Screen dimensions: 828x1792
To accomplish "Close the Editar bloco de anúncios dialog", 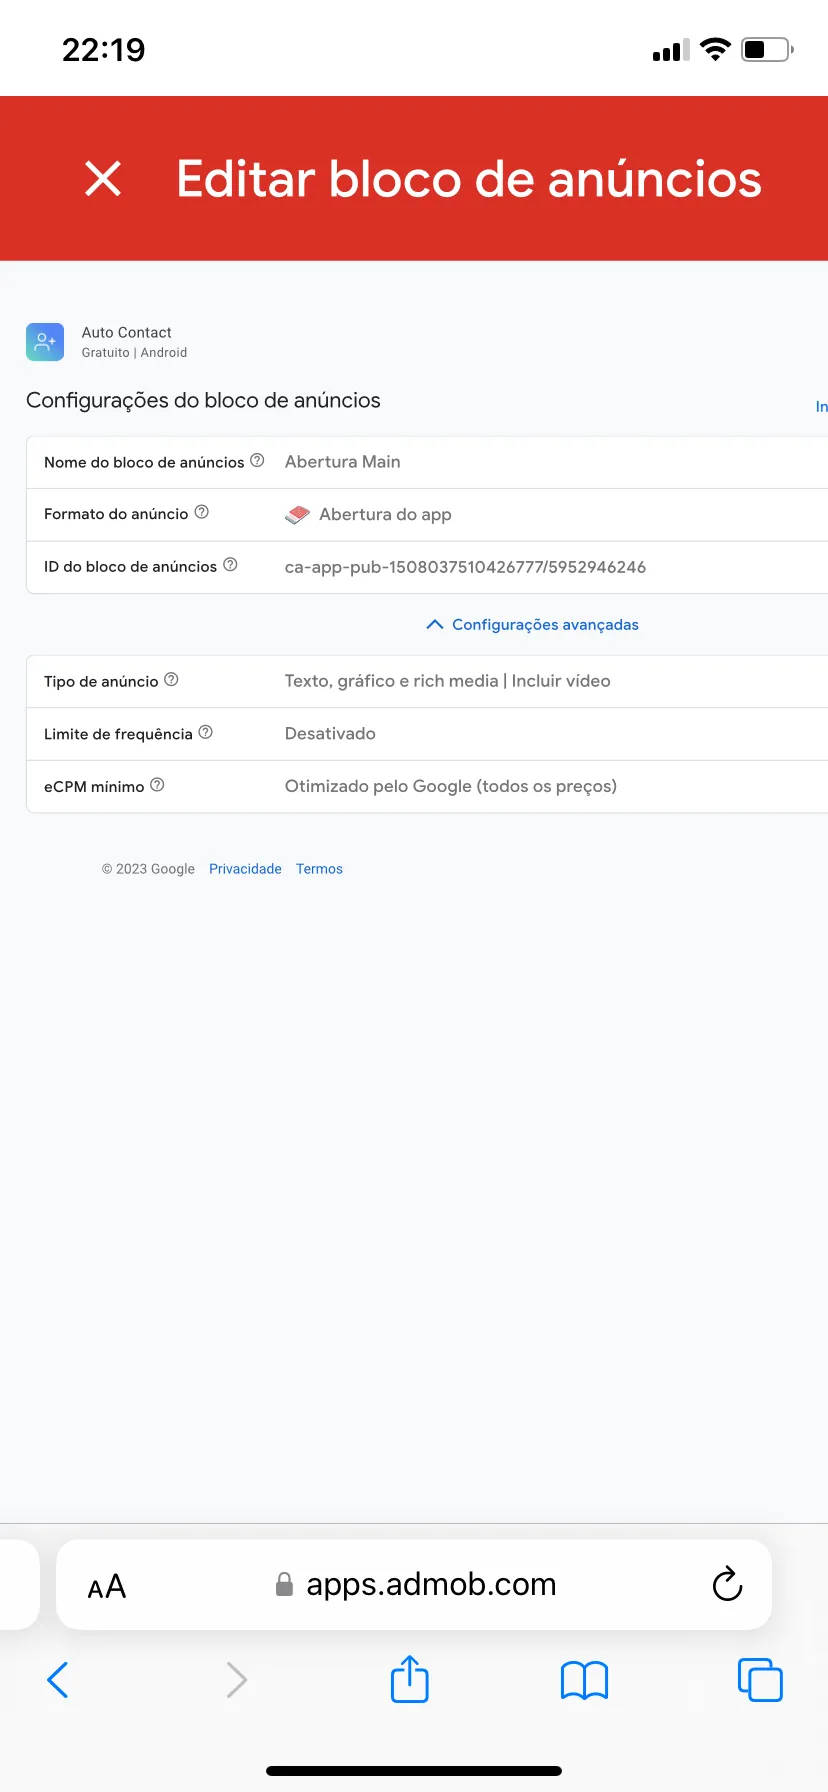I will (x=103, y=179).
